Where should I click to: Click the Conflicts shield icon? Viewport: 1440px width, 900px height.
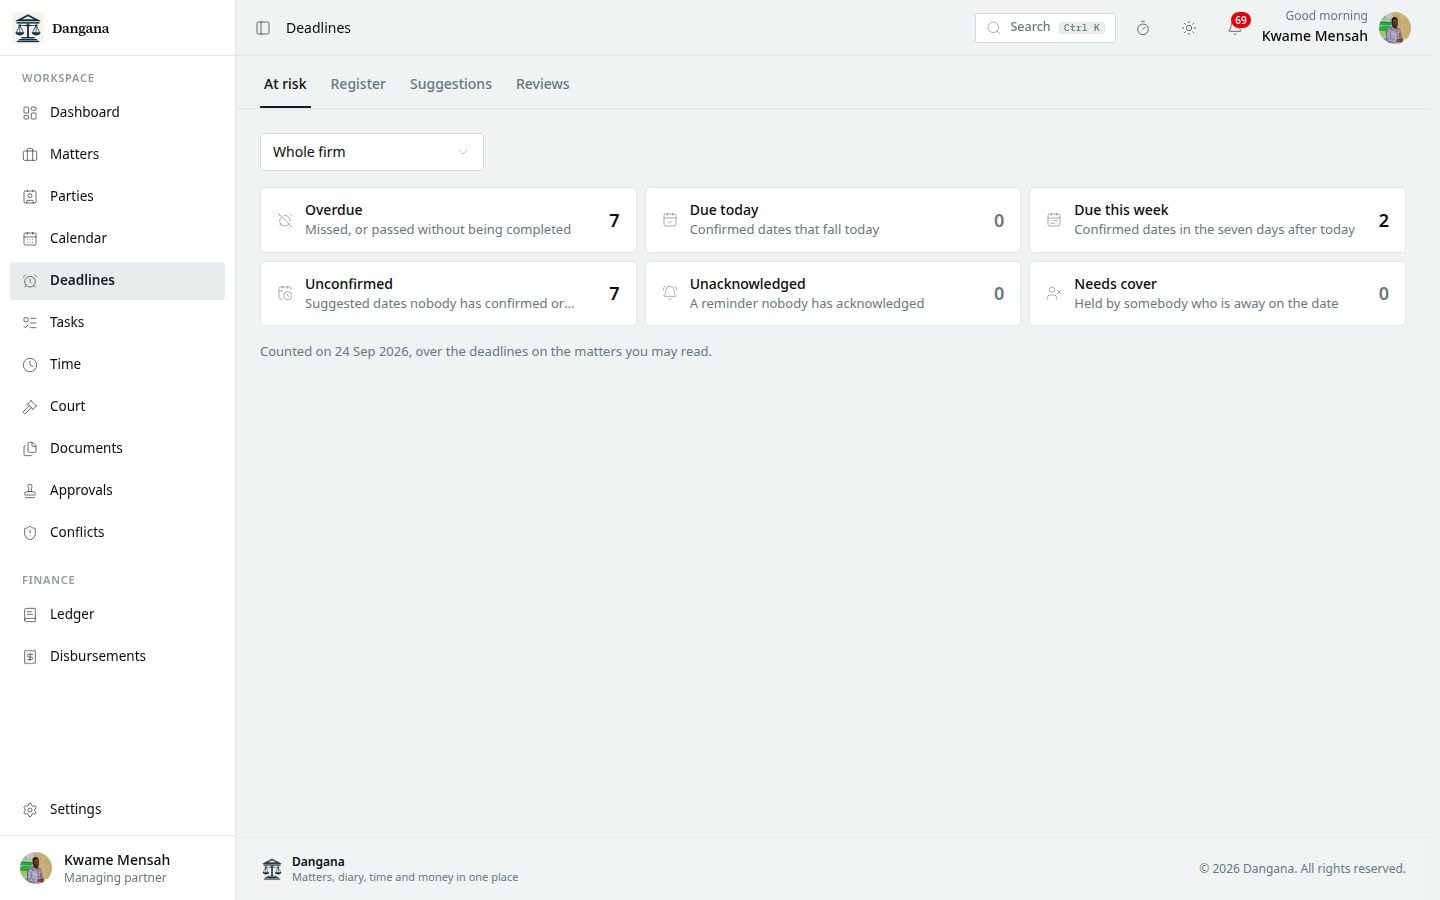30,533
